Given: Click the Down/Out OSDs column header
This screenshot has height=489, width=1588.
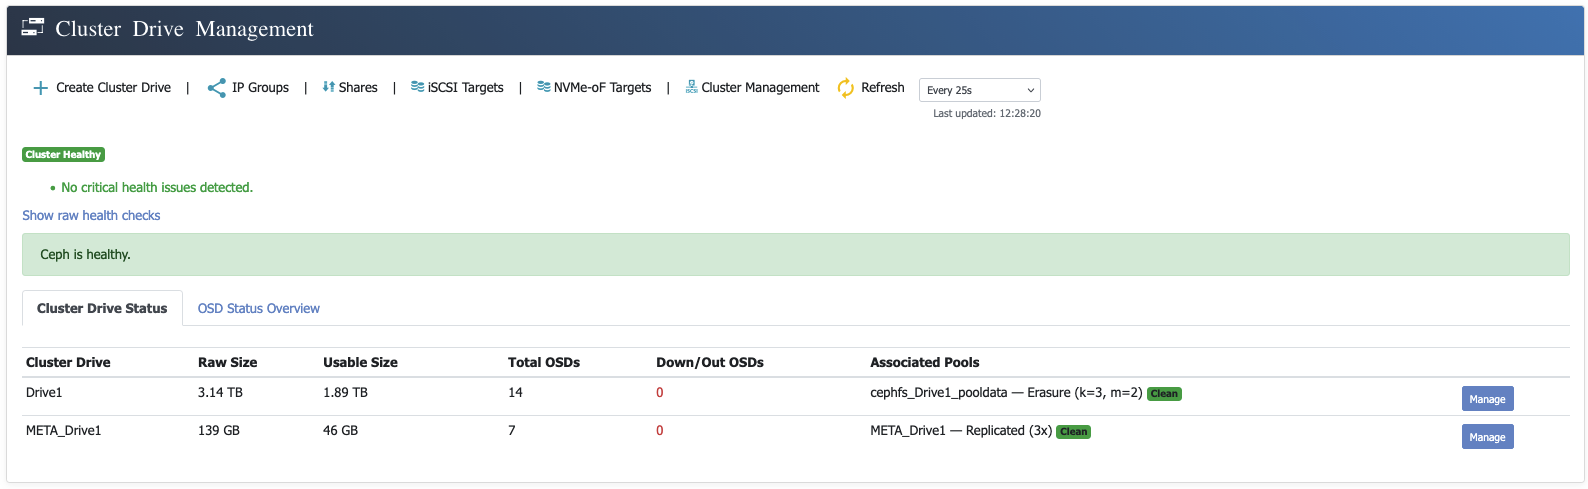Looking at the screenshot, I should coord(710,362).
